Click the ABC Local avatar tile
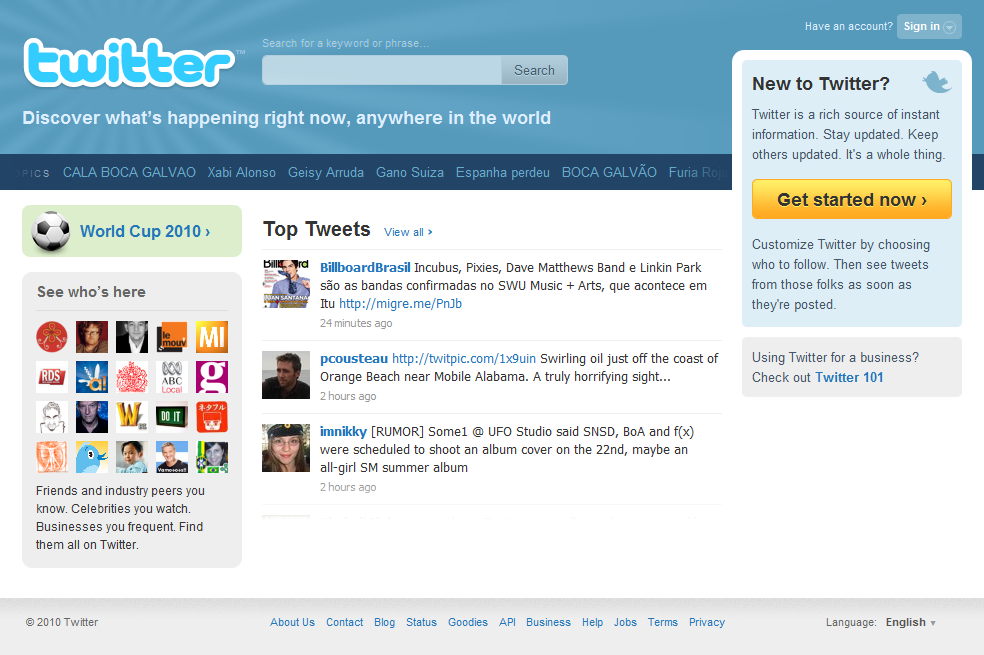This screenshot has width=984, height=655. [172, 376]
